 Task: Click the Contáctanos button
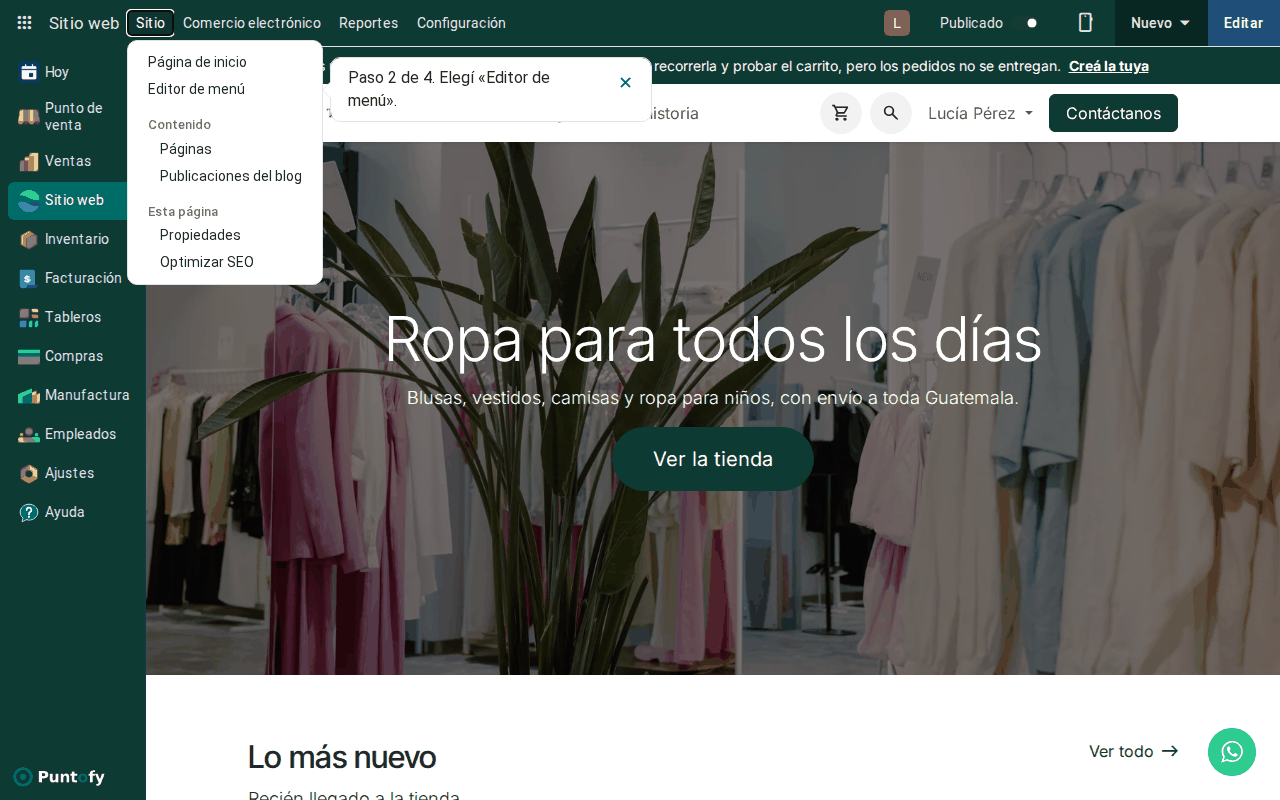click(1113, 113)
